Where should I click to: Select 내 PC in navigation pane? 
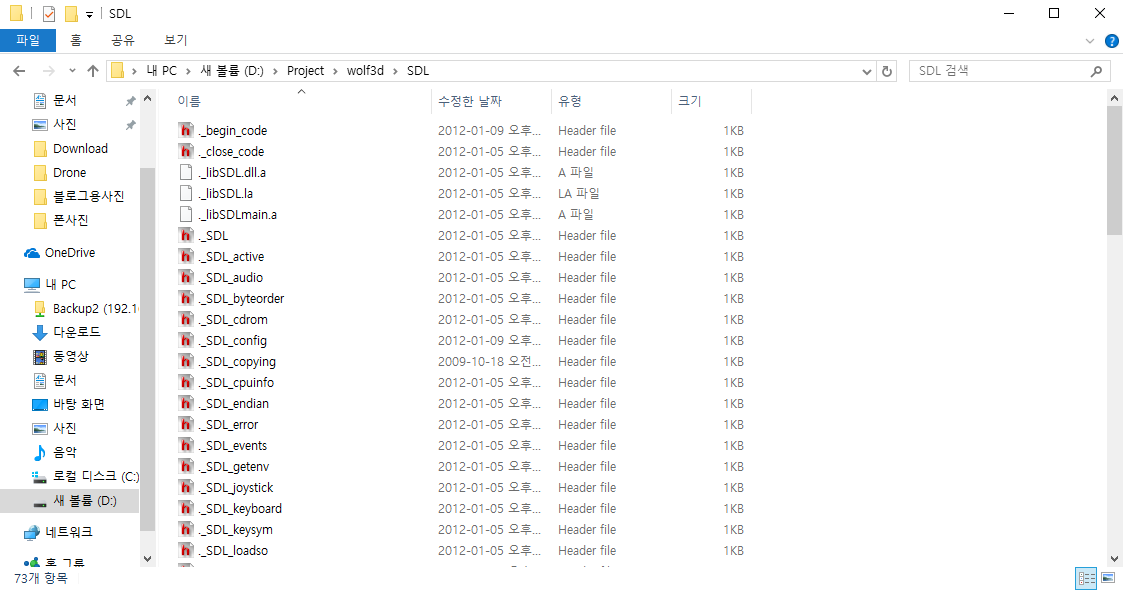tap(60, 284)
